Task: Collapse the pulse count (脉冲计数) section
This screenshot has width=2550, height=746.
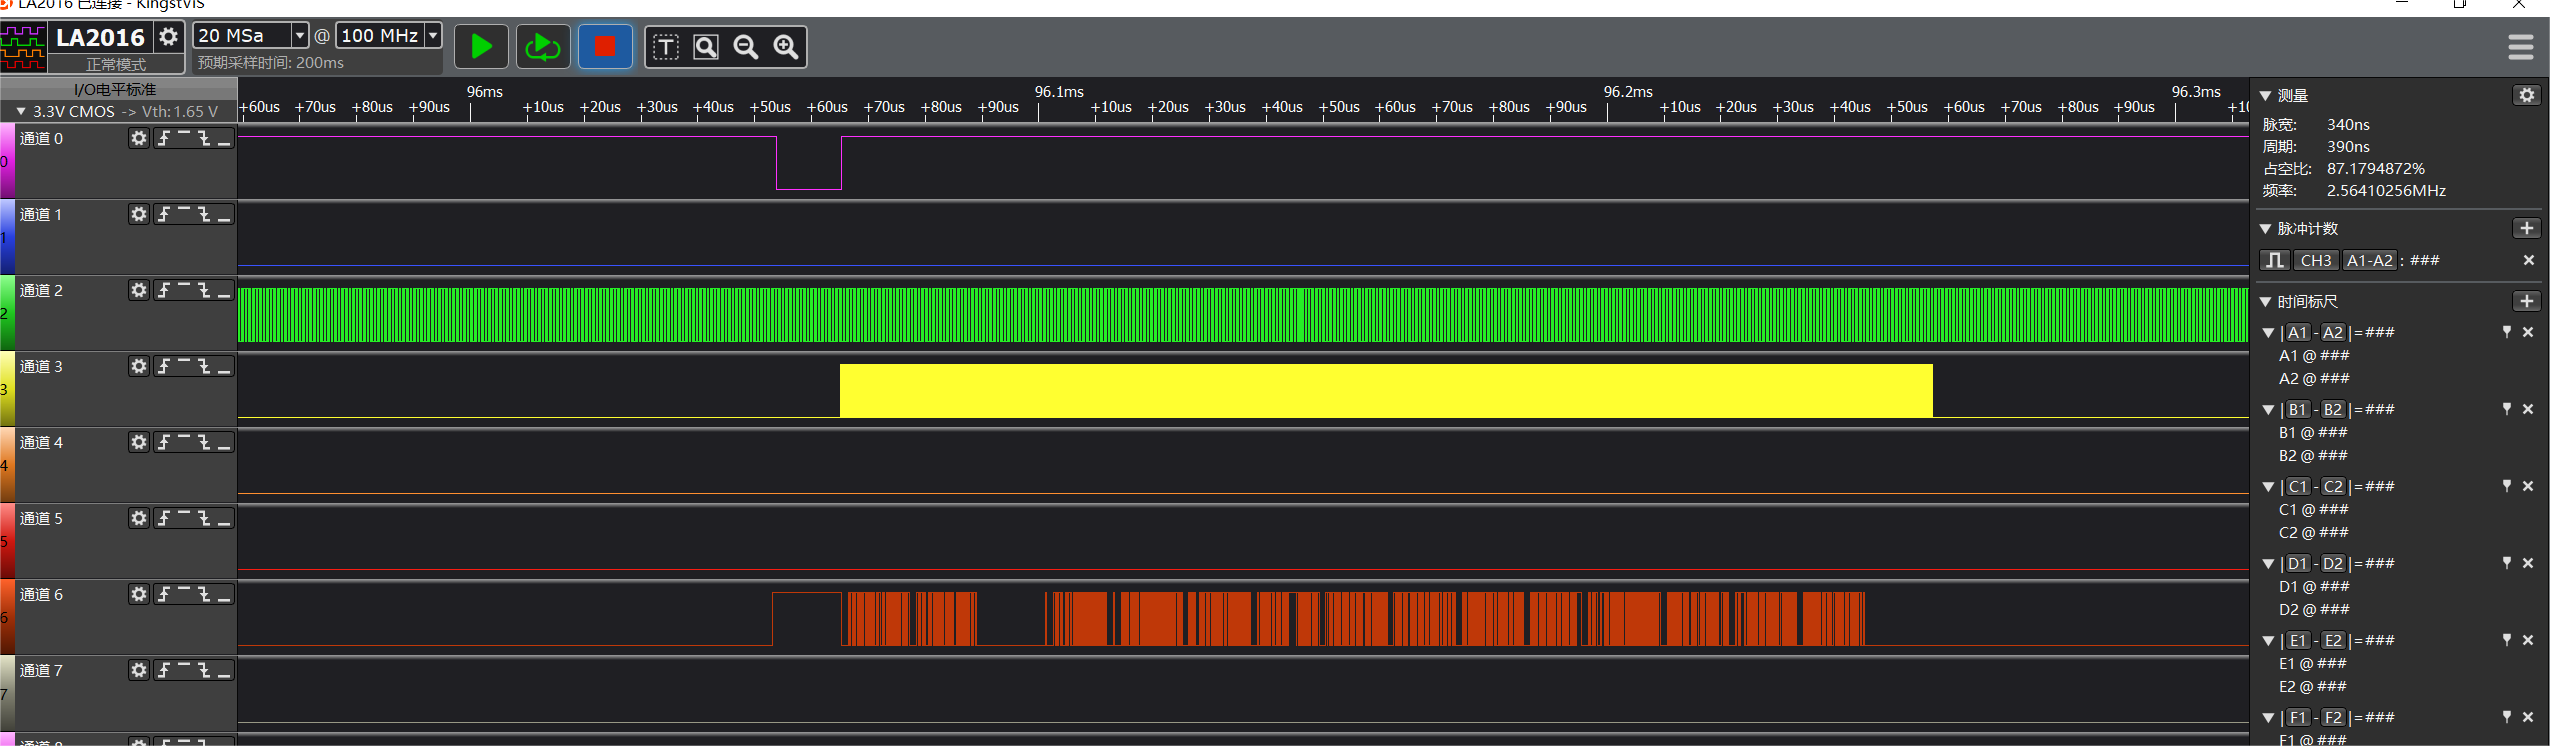Action: coord(2266,228)
